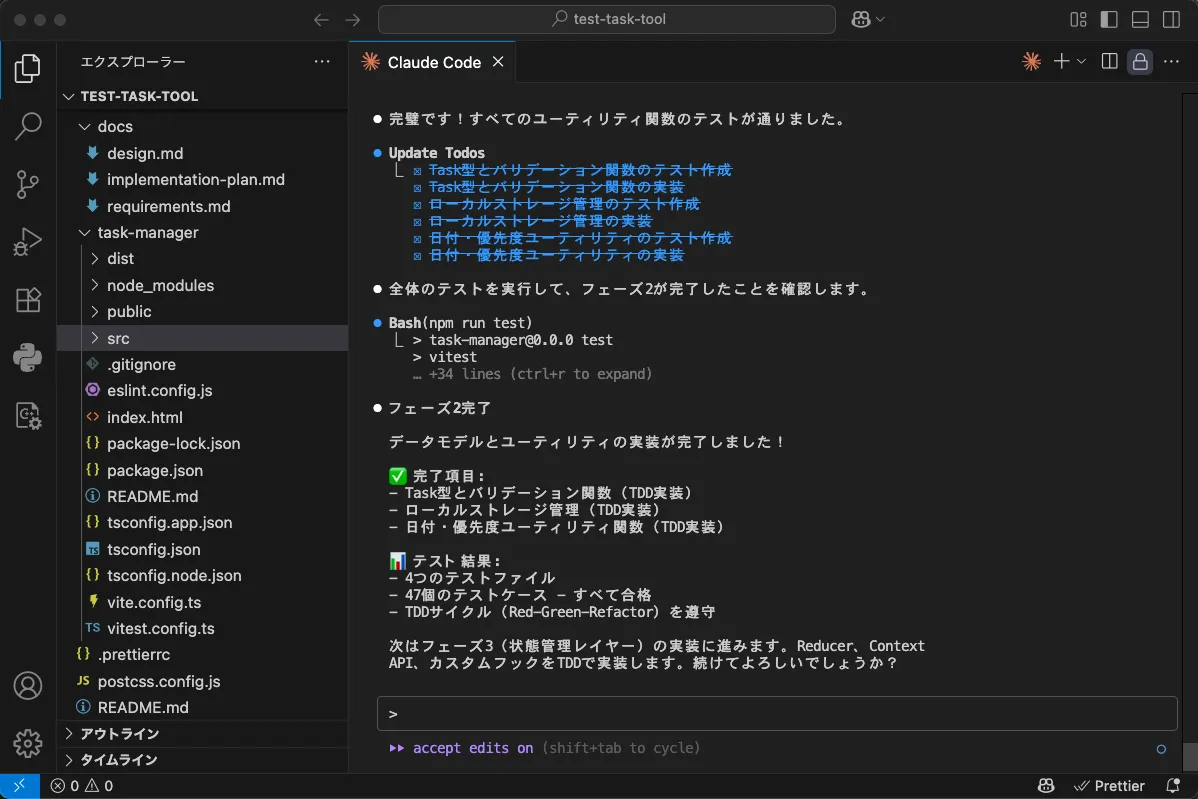Click Prettier in the status bar
1198x799 pixels.
pyautogui.click(x=1109, y=786)
